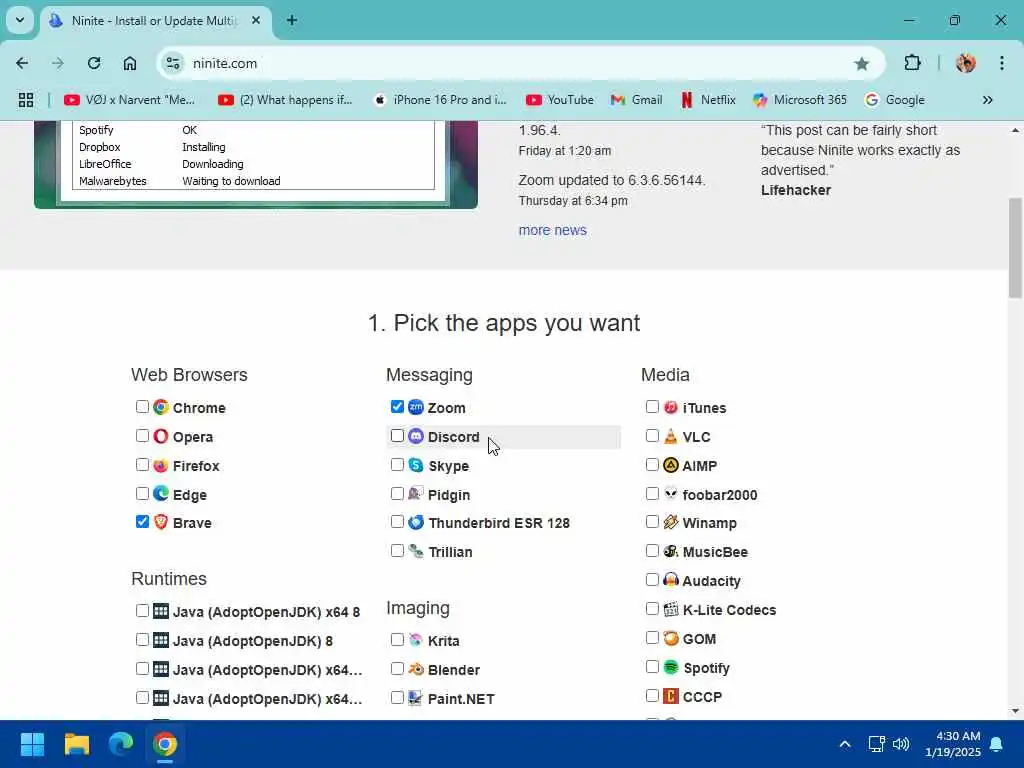Screen dimensions: 1024x768
Task: Check the Edge checkbox
Action: (x=142, y=494)
